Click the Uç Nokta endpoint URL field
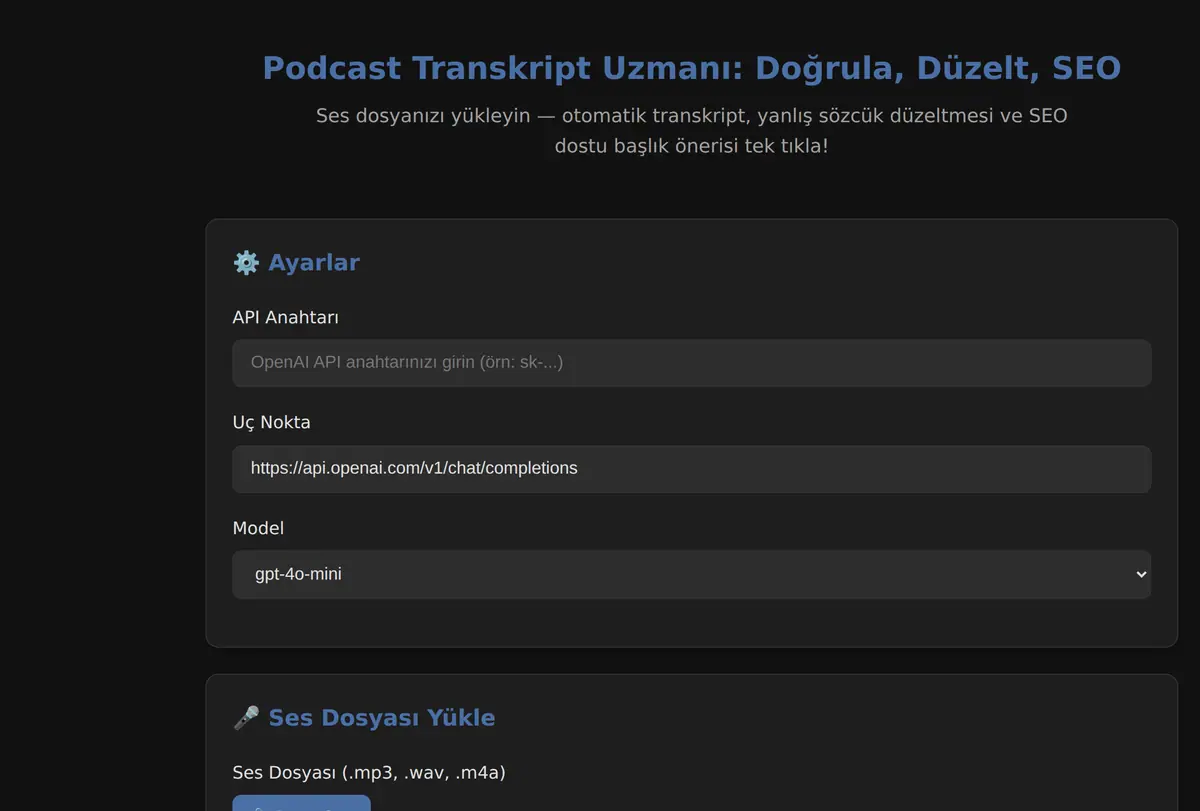Viewport: 1200px width, 811px height. tap(692, 469)
